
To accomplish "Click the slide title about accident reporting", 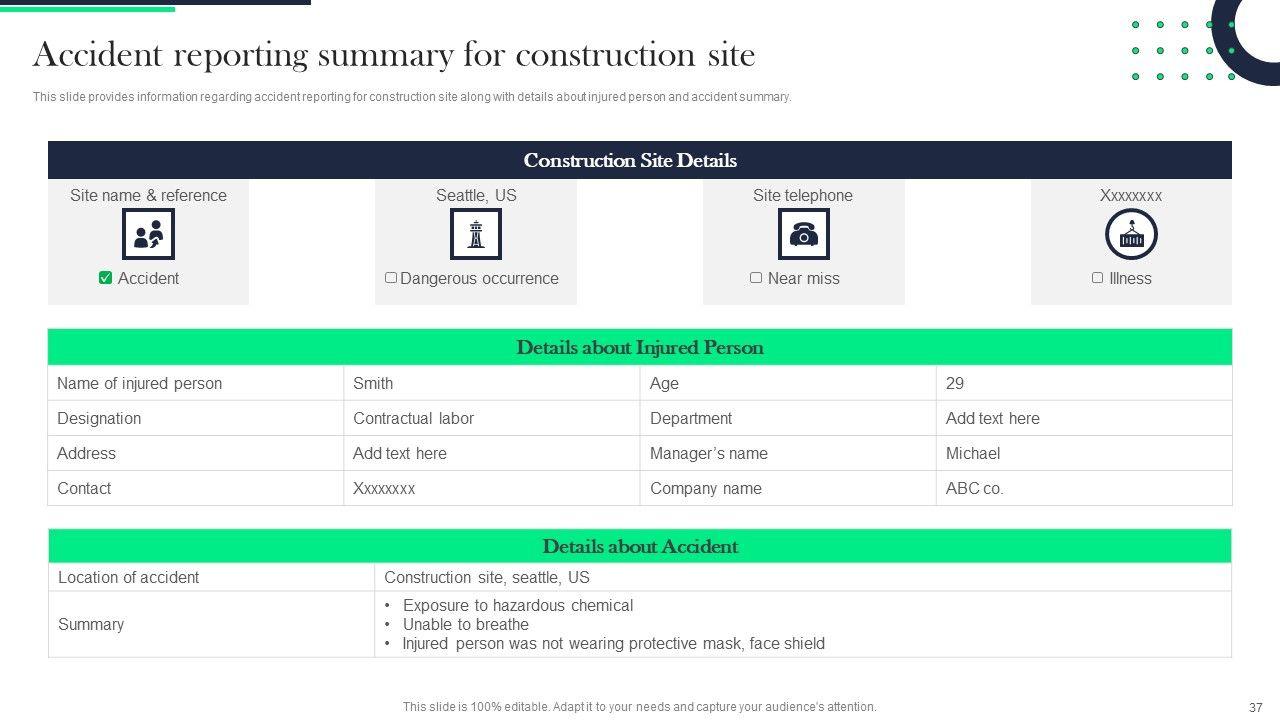I will (x=394, y=54).
